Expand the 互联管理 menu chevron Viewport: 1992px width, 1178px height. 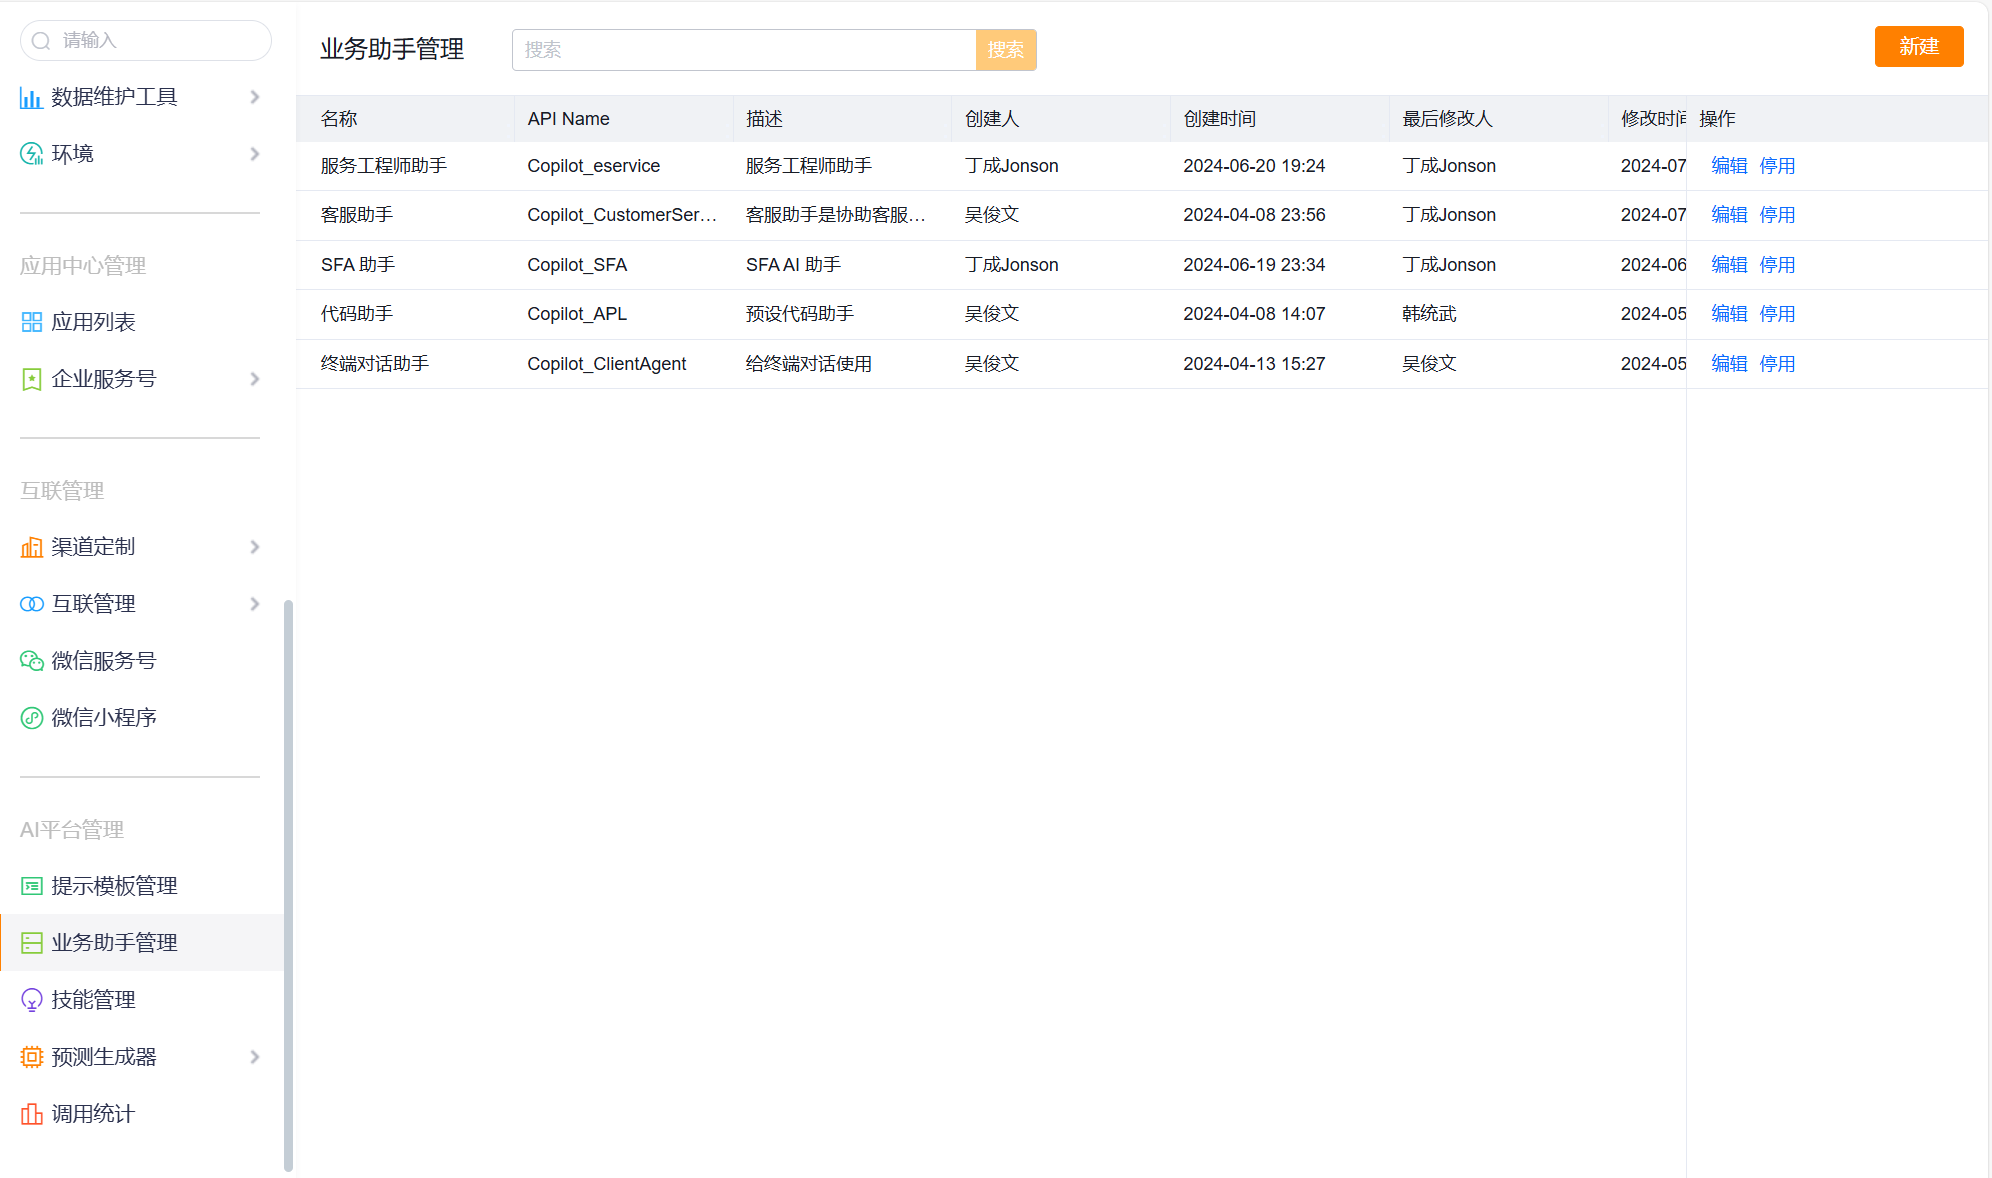coord(255,604)
